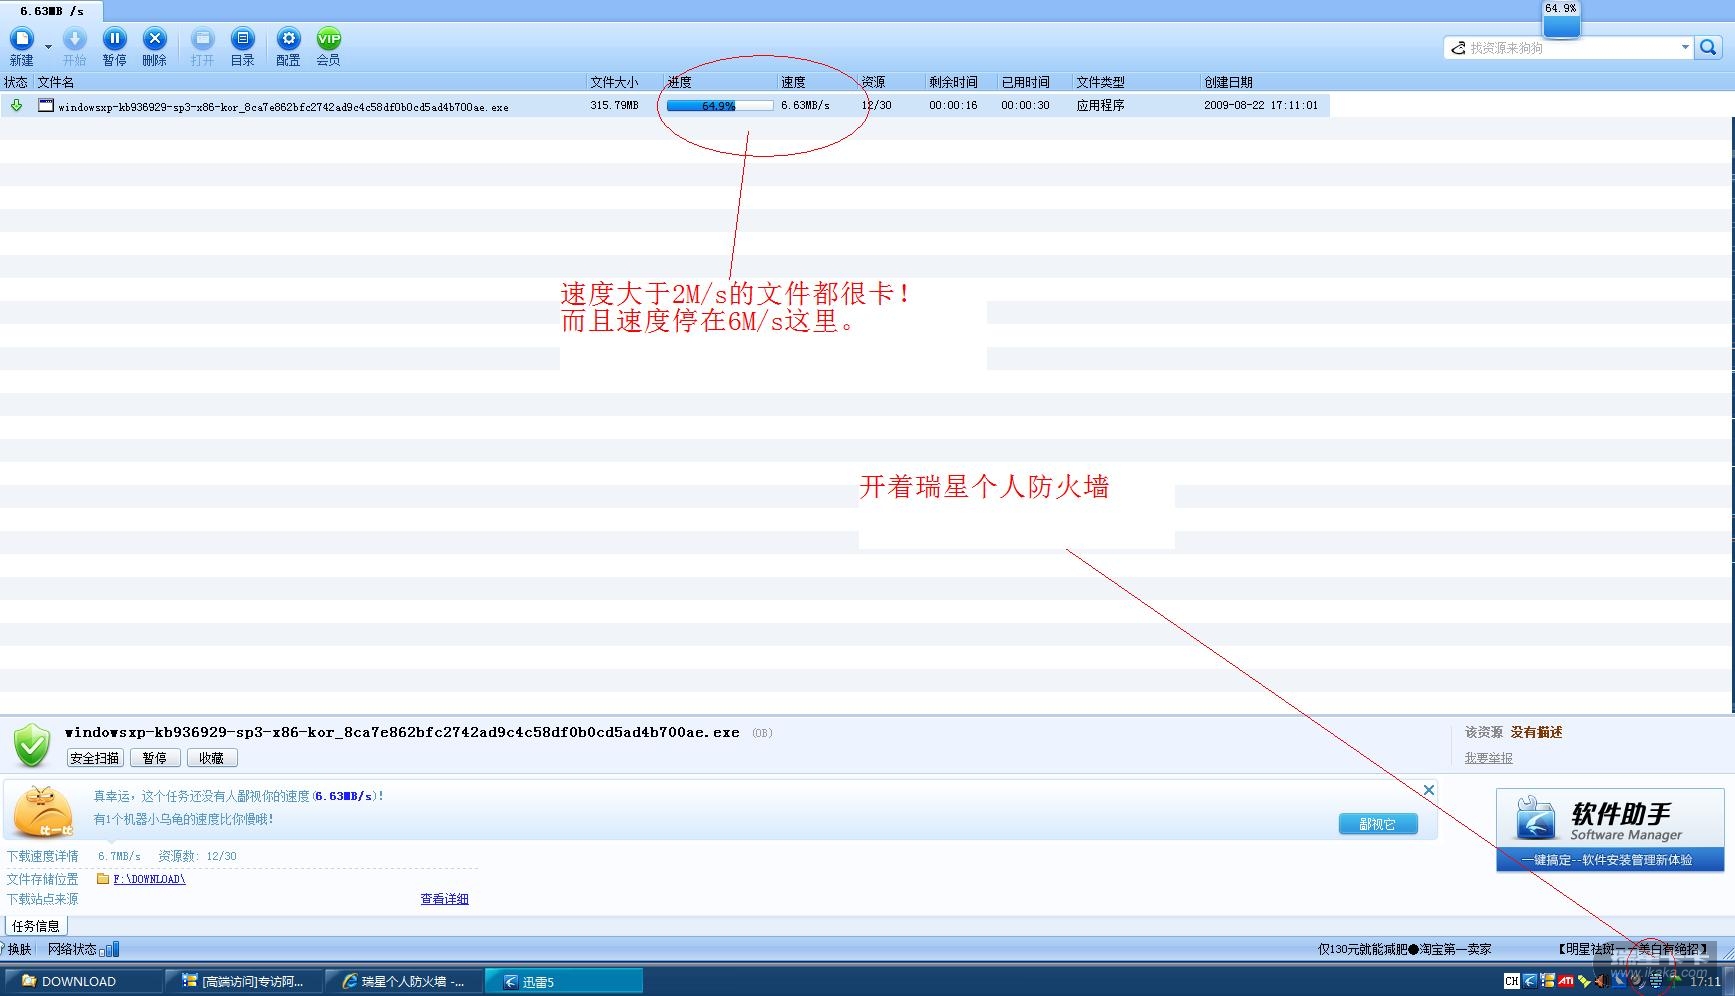1735x996 pixels.
Task: Open the 软件助手 Software Manager banner
Action: pyautogui.click(x=1610, y=830)
